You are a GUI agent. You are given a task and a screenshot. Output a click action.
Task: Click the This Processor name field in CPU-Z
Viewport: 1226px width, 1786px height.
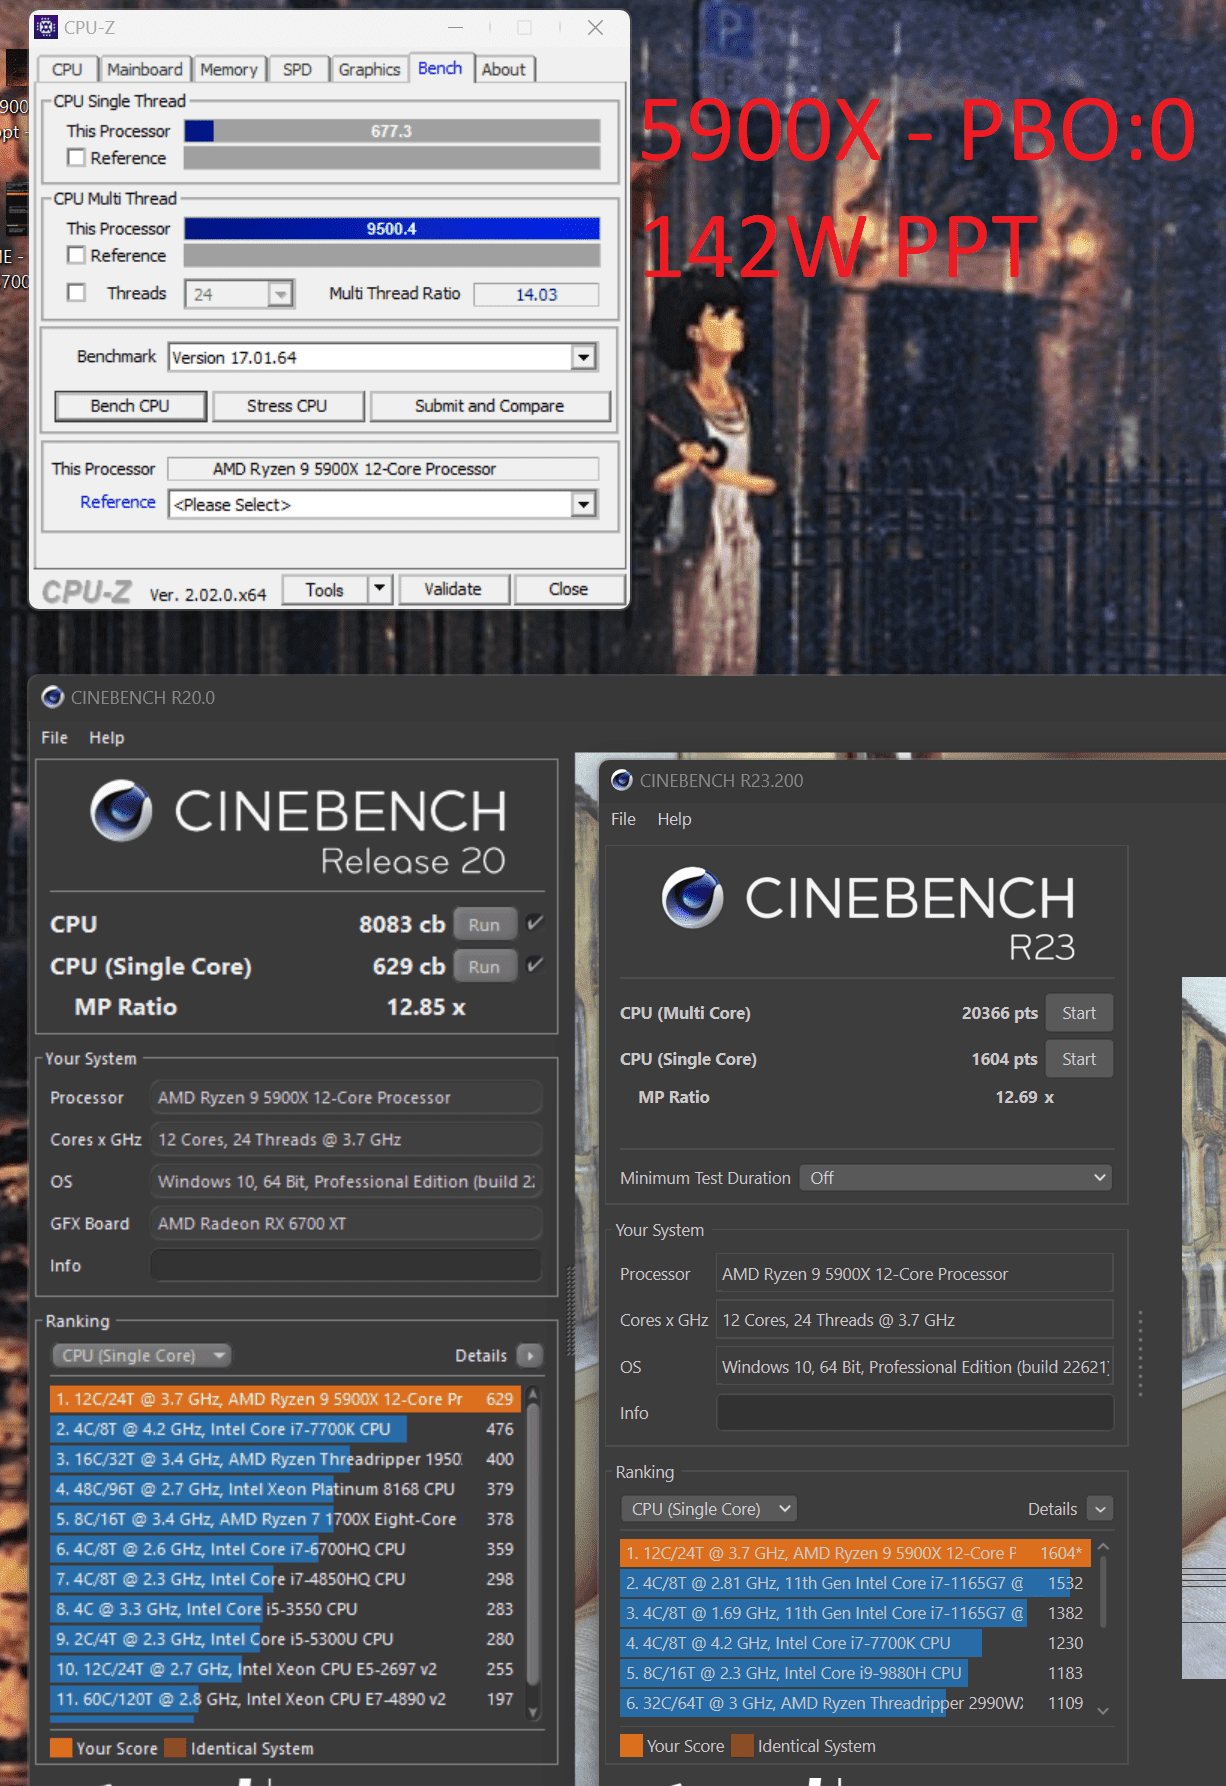click(383, 469)
